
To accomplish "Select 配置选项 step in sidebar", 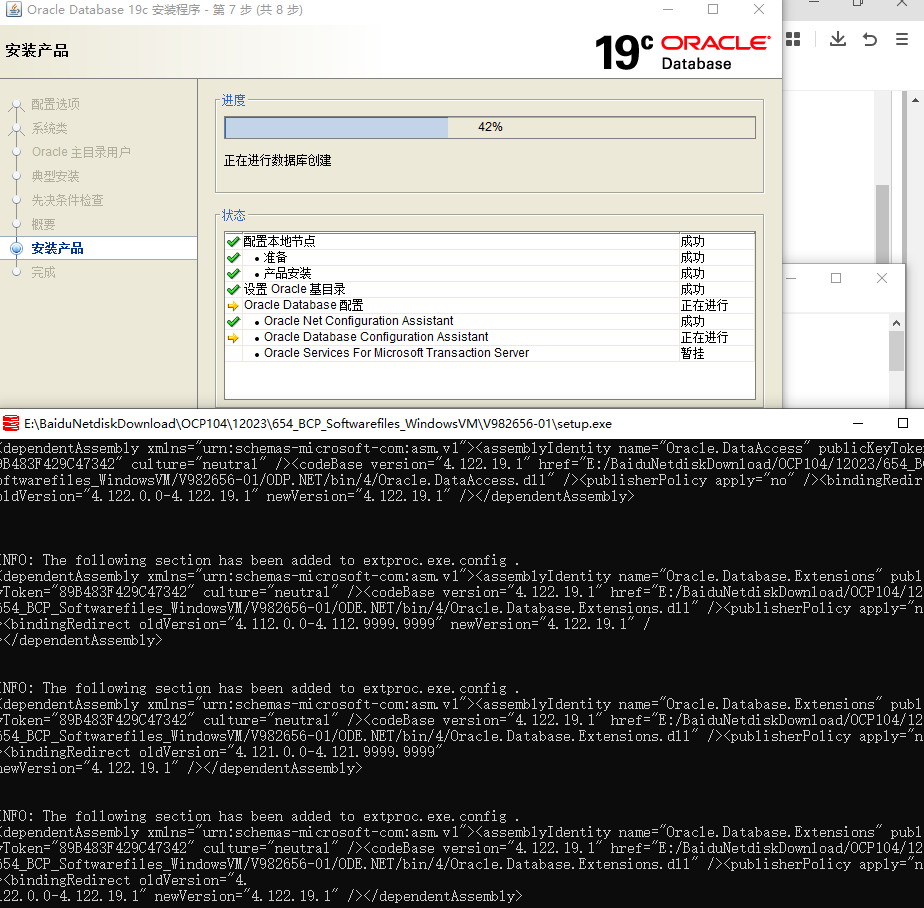I will pyautogui.click(x=55, y=104).
